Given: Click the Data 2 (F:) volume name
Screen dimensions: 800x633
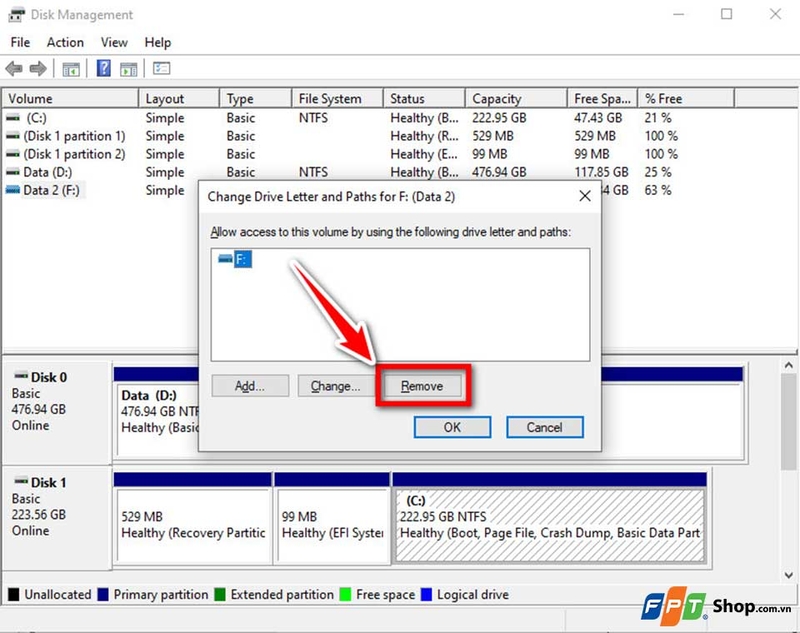Looking at the screenshot, I should 52,190.
